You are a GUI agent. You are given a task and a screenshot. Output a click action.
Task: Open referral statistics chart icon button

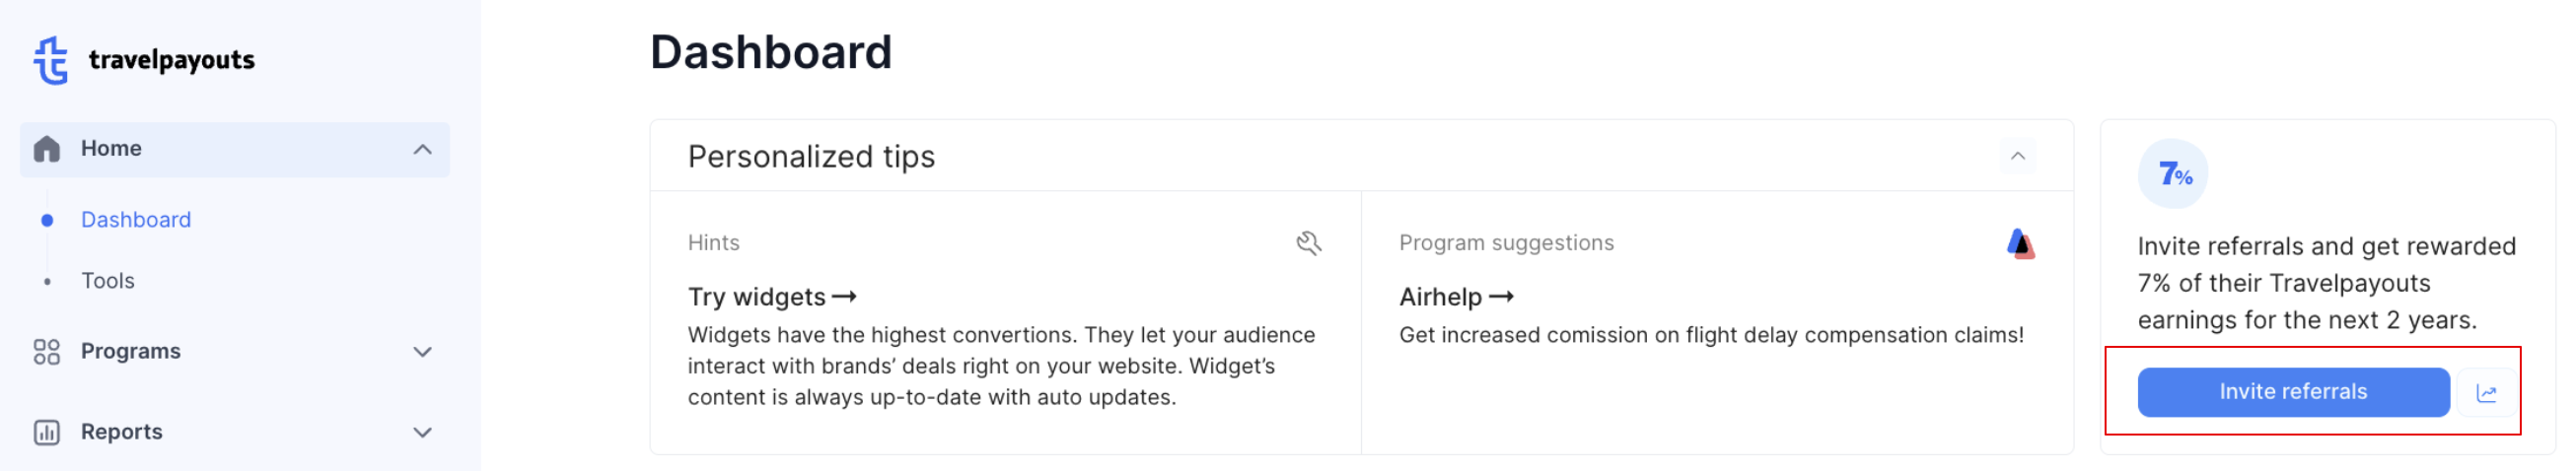tap(2486, 393)
